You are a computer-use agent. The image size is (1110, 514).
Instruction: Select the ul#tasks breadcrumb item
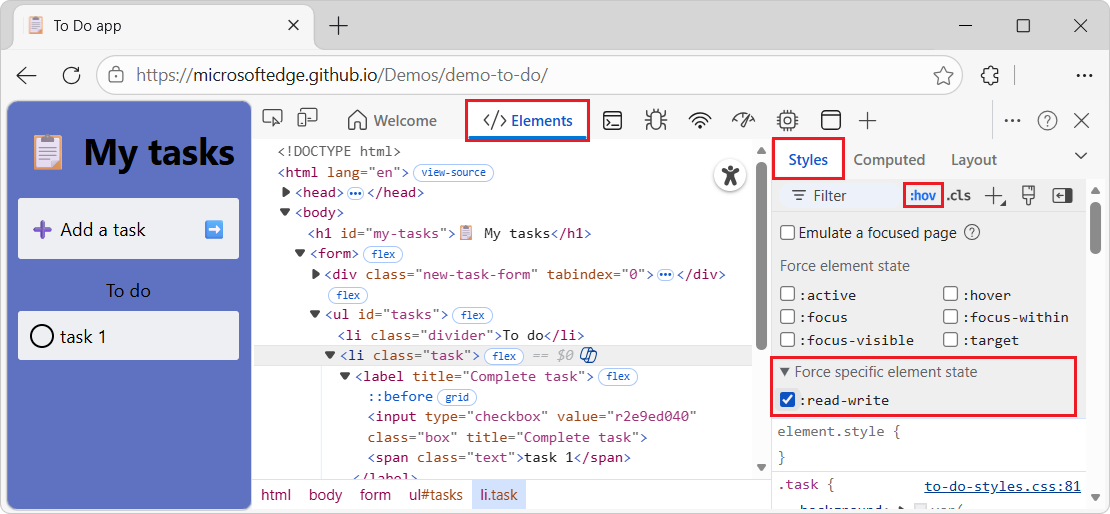pyautogui.click(x=435, y=495)
